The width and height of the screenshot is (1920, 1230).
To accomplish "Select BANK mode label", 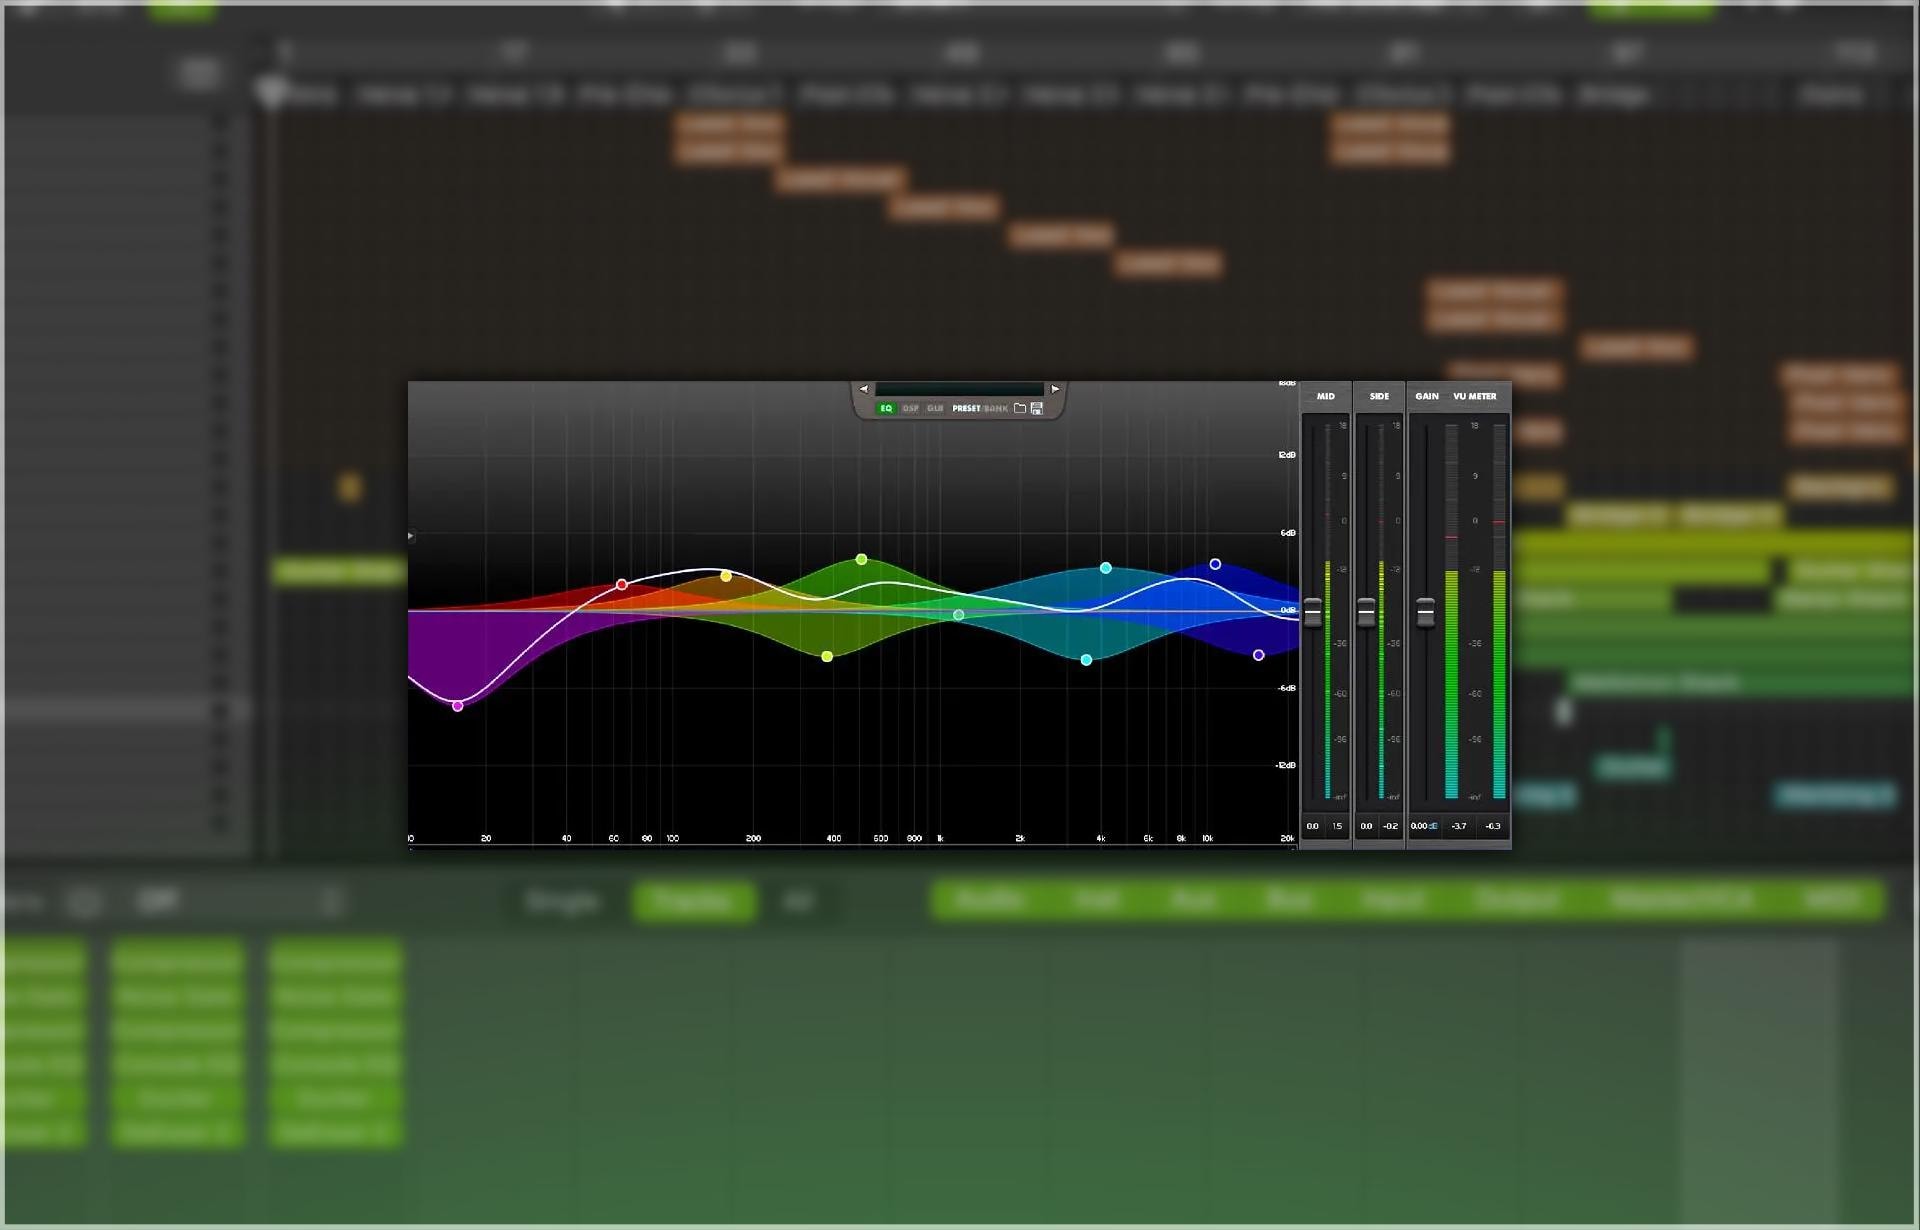I will pyautogui.click(x=996, y=408).
